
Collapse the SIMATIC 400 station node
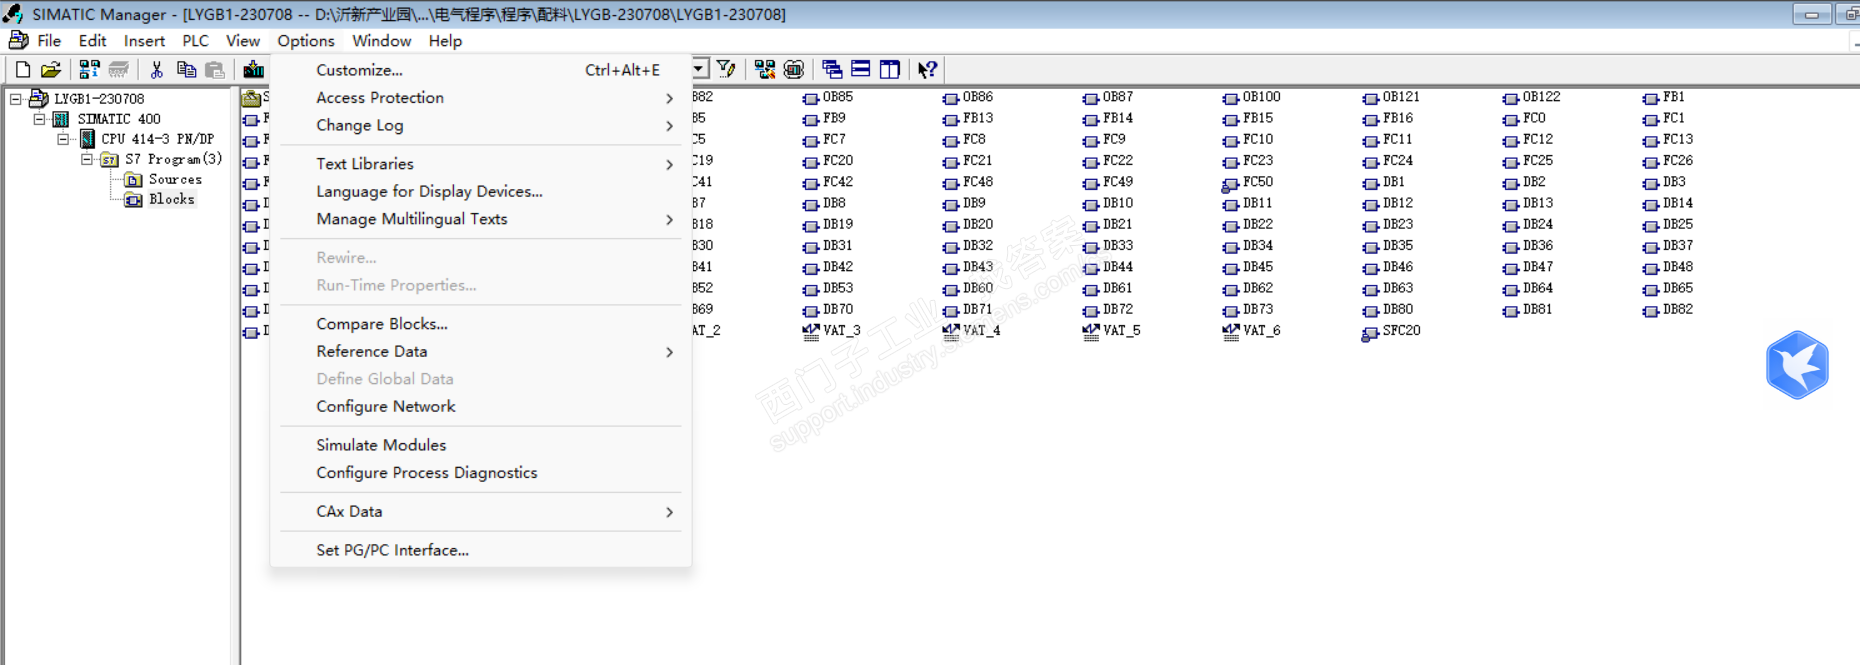point(40,118)
